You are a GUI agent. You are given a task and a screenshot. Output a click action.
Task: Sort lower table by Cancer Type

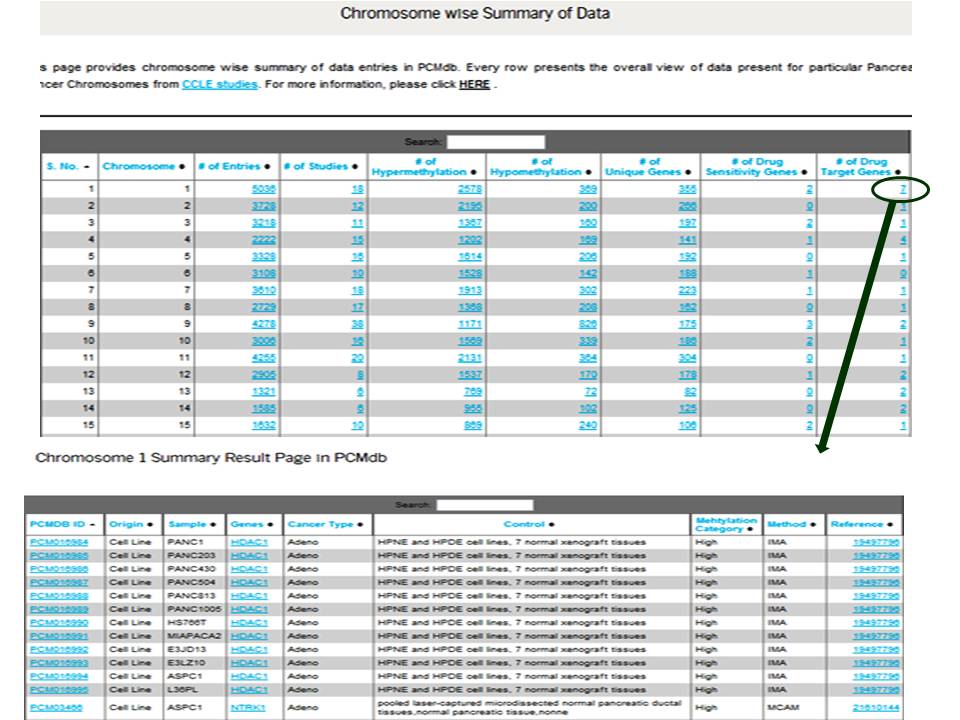[327, 524]
